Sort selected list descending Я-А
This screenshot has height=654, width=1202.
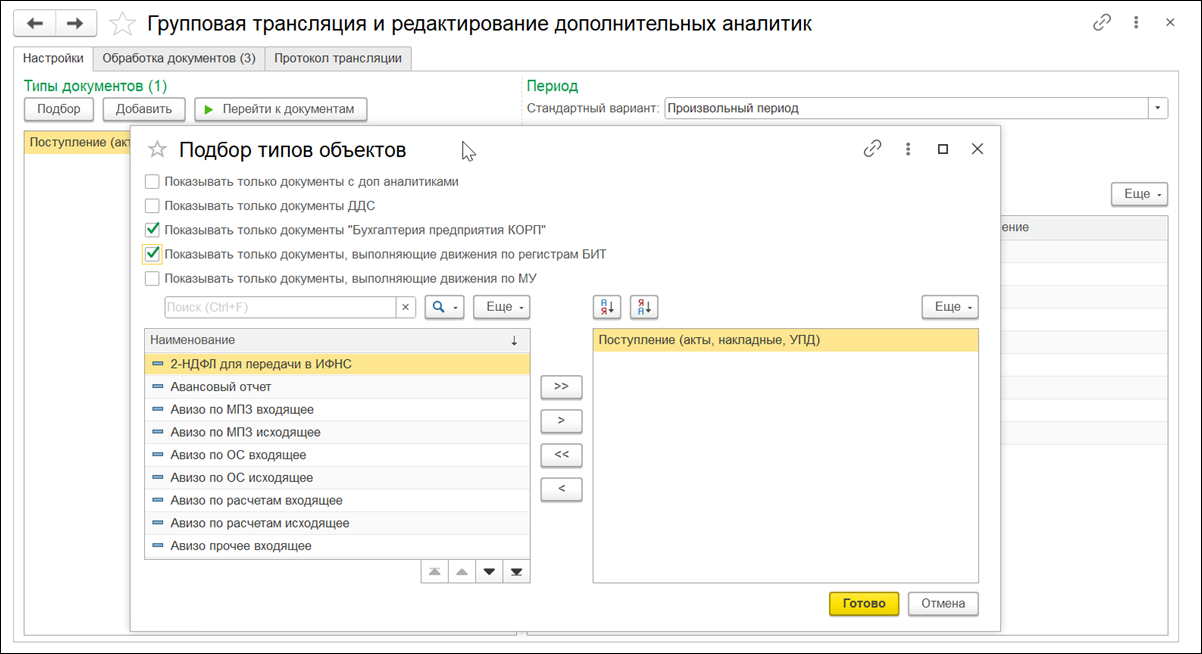point(644,307)
